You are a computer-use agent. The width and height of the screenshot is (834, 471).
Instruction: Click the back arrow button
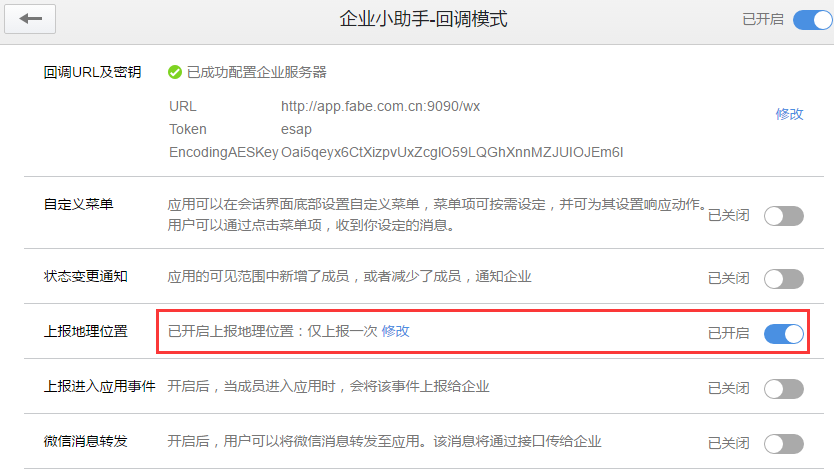30,19
